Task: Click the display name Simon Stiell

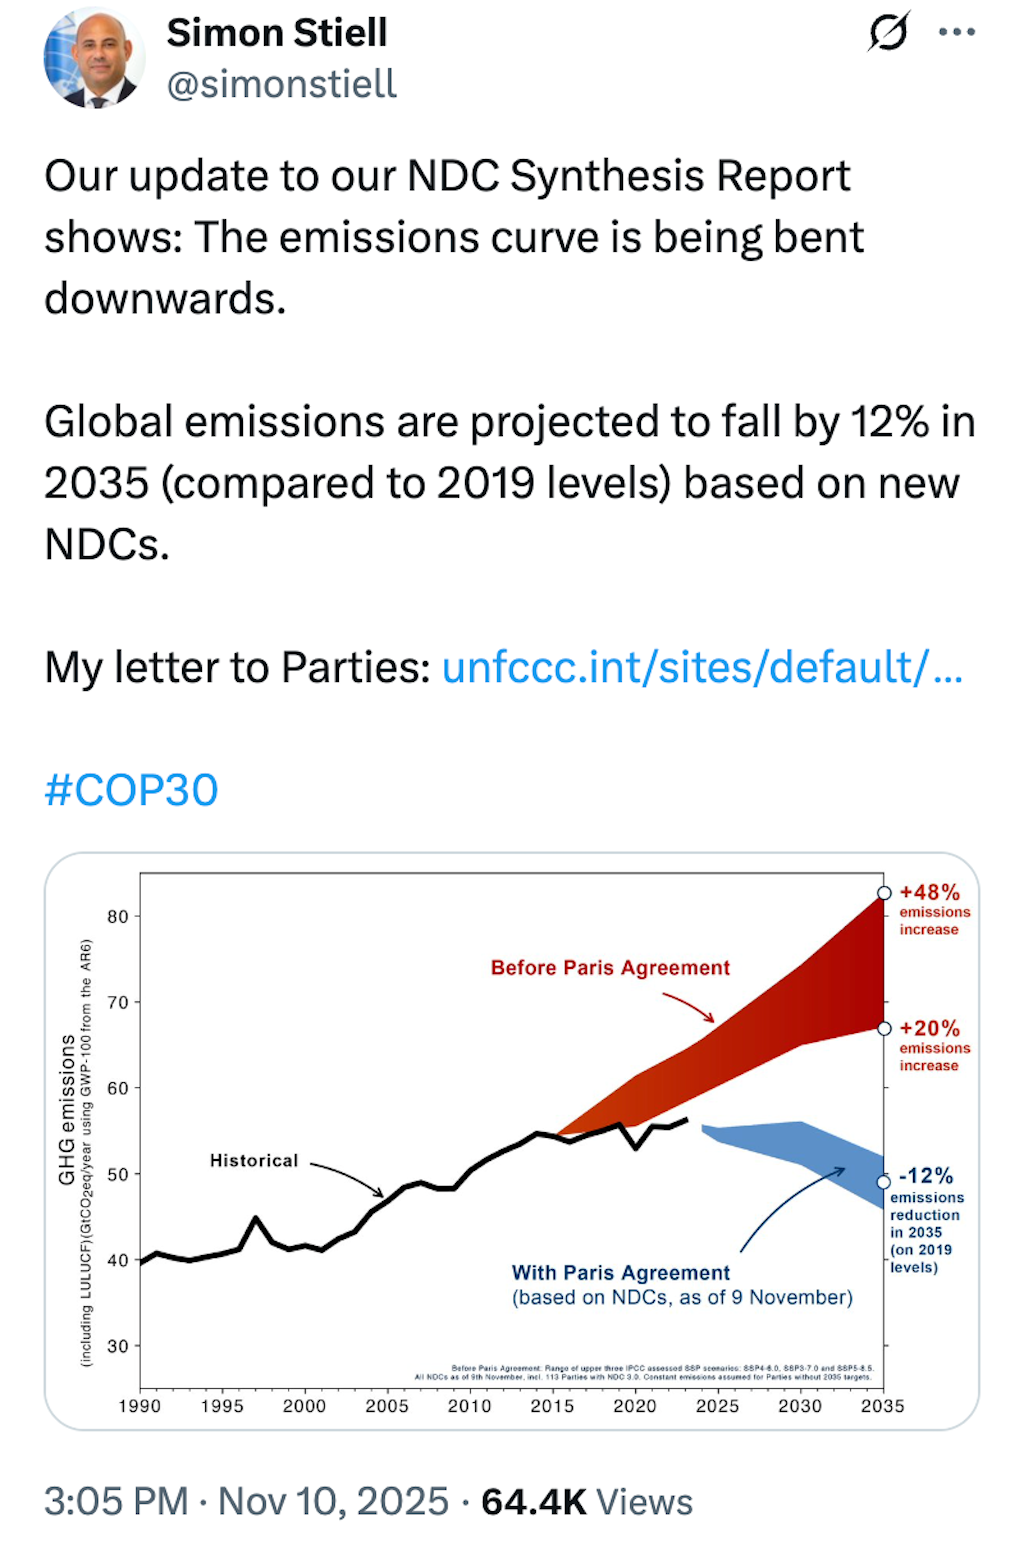Action: point(277,31)
